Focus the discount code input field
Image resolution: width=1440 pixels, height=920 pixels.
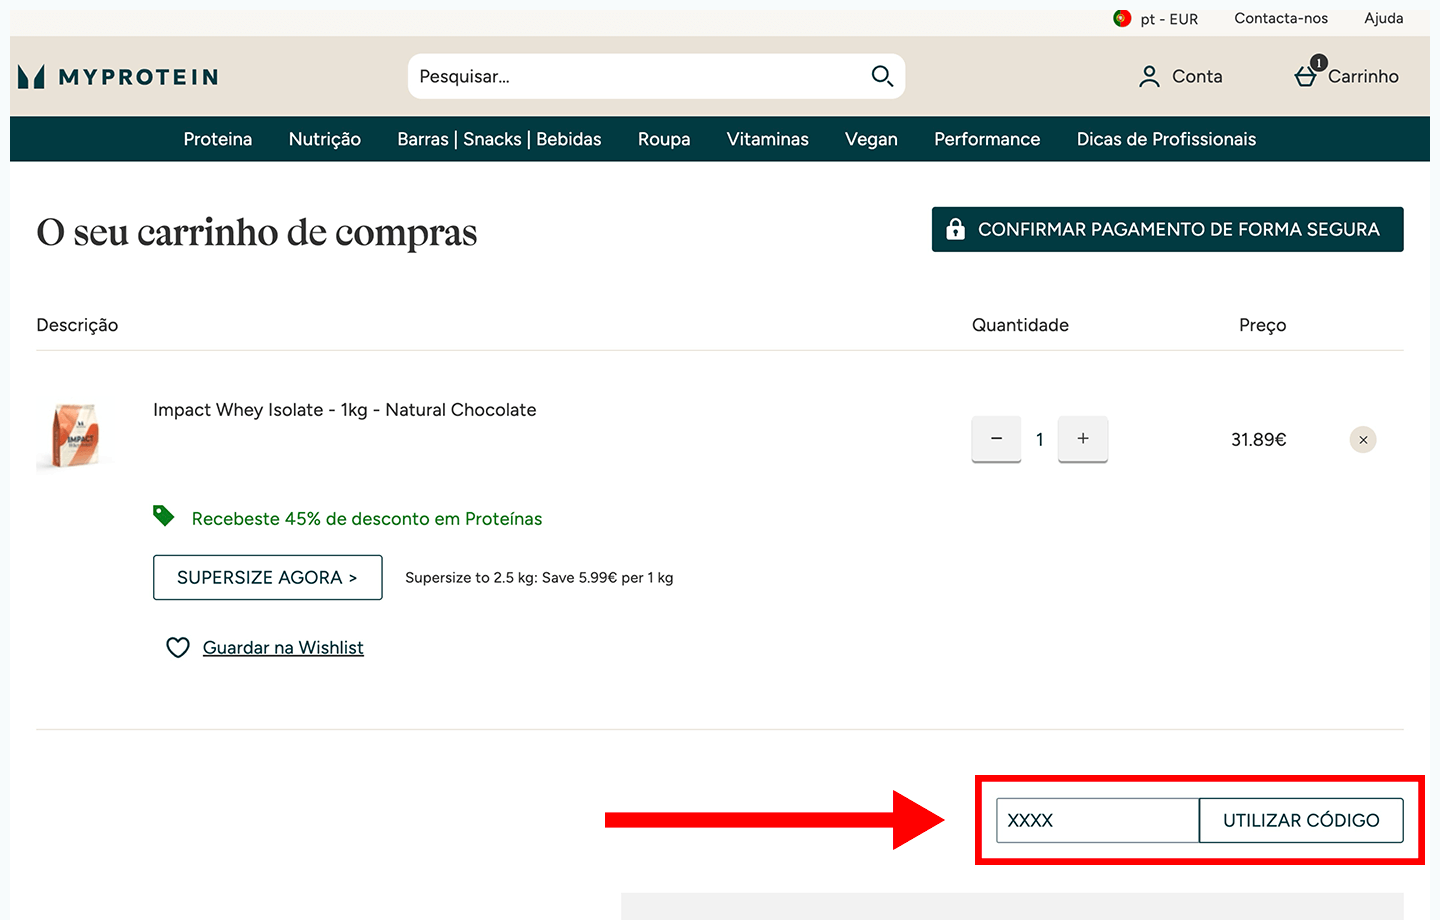pos(1097,820)
